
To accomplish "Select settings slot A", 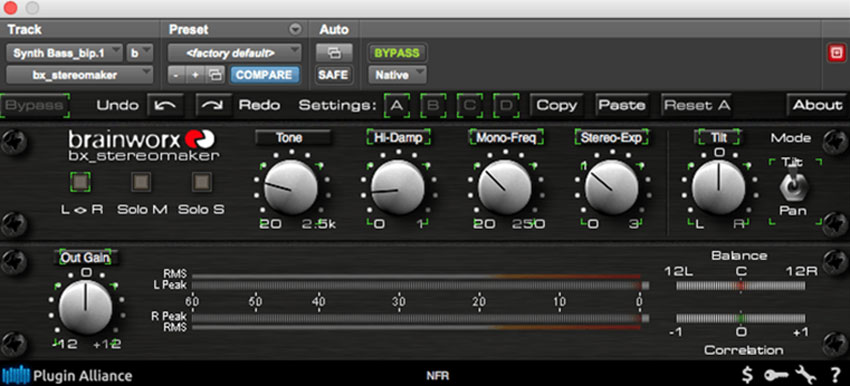I will [397, 105].
